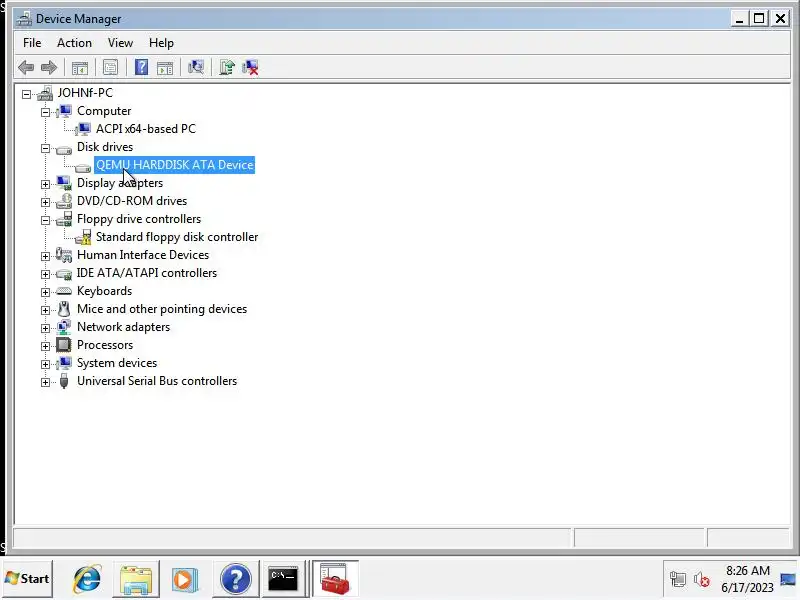Collapse the Computer category
The width and height of the screenshot is (800, 600).
pyautogui.click(x=45, y=112)
